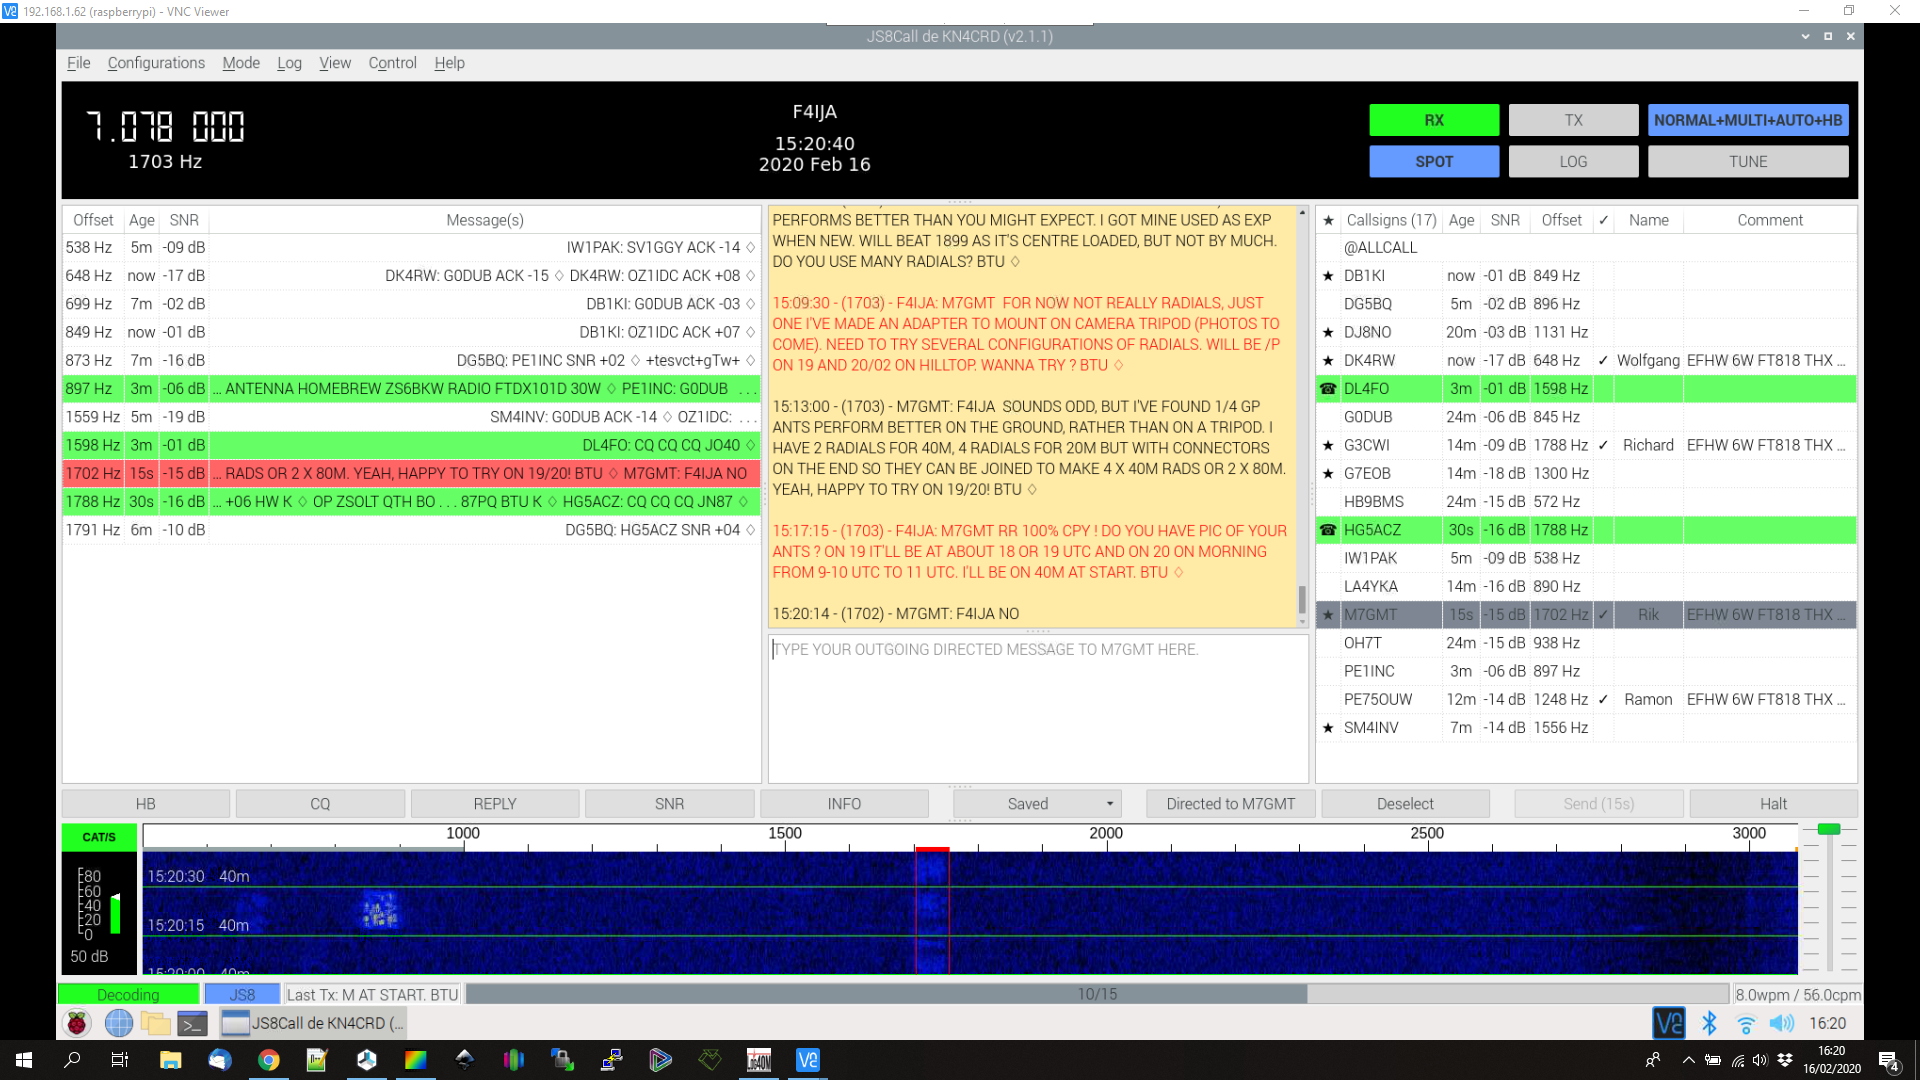Open the Pi terminal icon

point(192,1023)
